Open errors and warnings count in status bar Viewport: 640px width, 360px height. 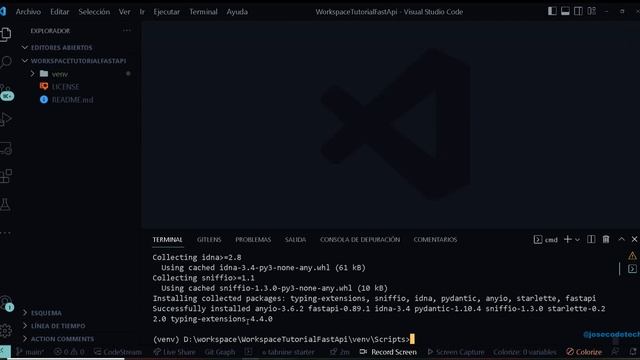click(69, 352)
